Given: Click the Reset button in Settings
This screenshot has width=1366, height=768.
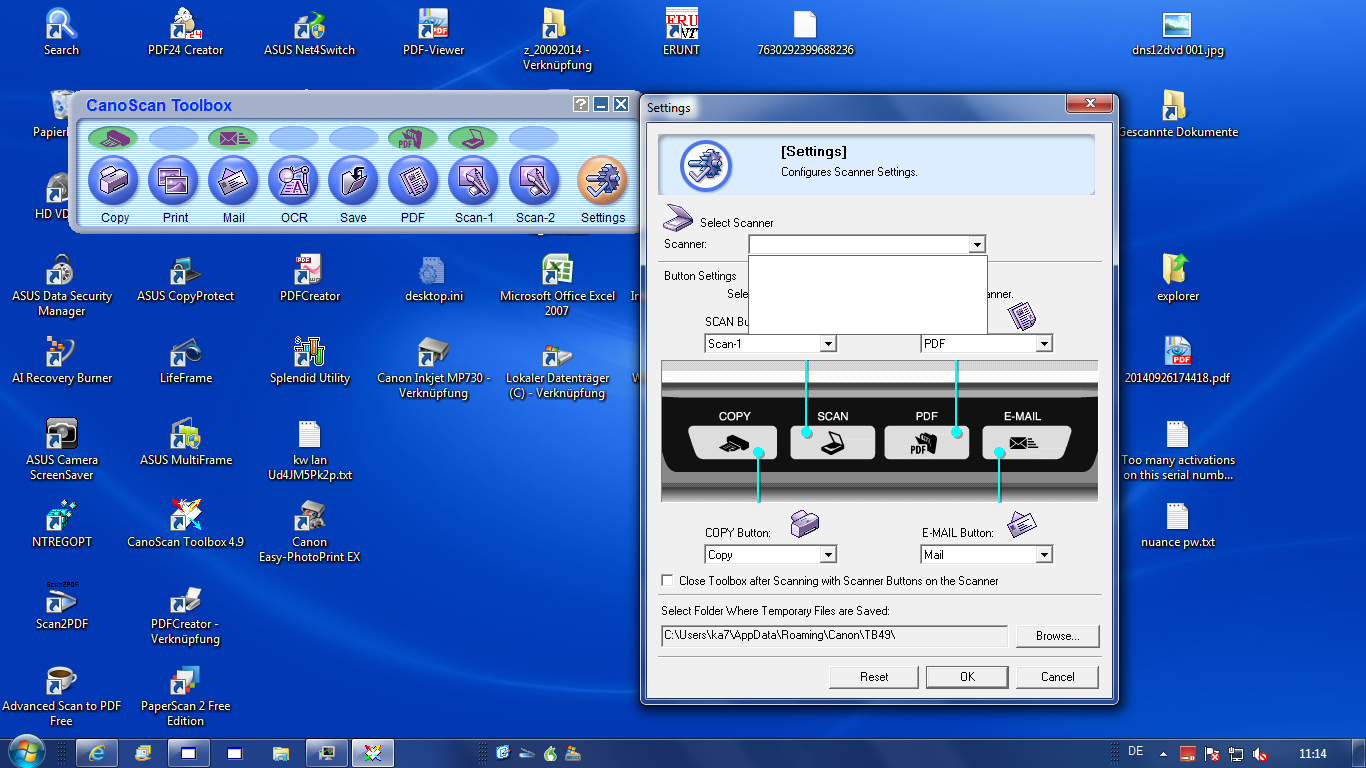Looking at the screenshot, I should click(874, 677).
